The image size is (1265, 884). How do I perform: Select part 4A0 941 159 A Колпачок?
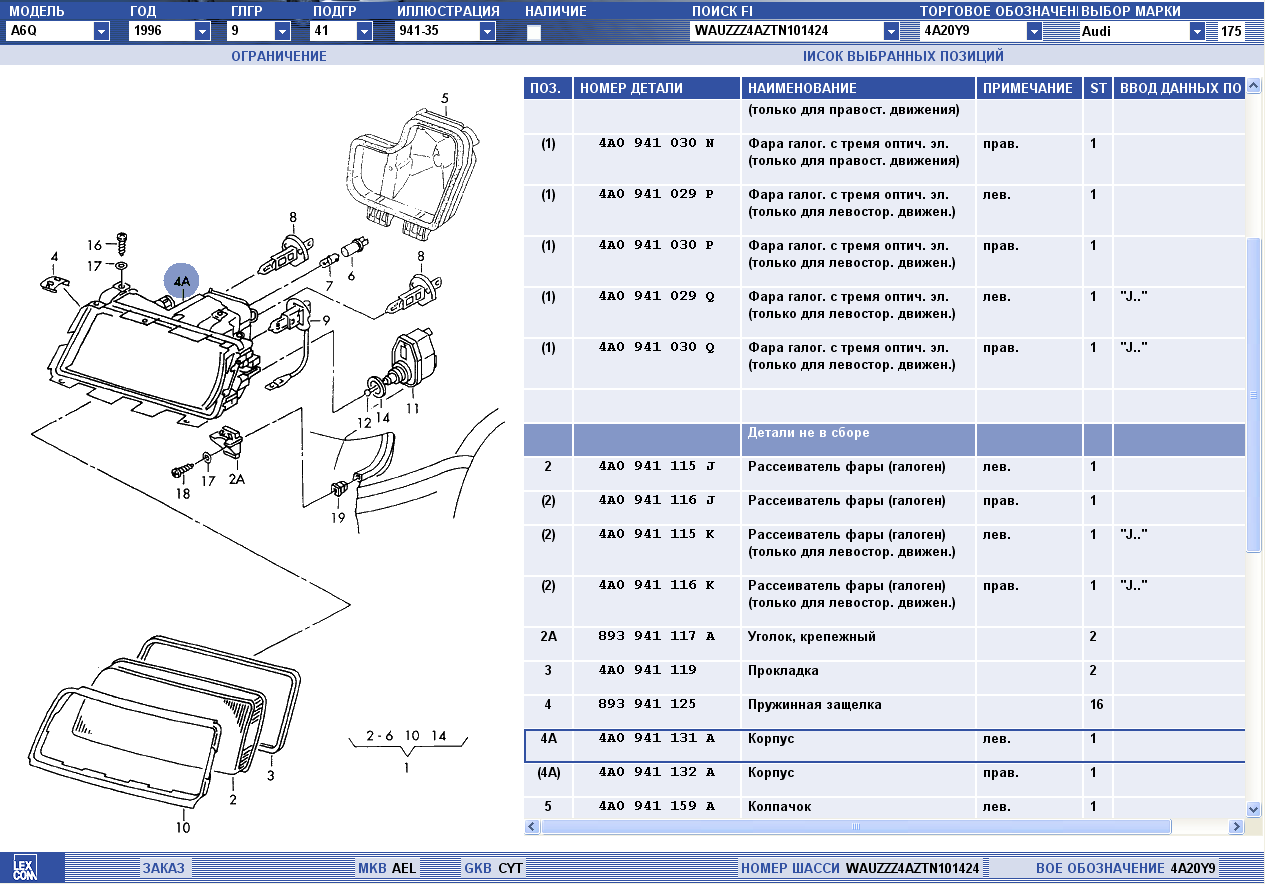(x=885, y=807)
